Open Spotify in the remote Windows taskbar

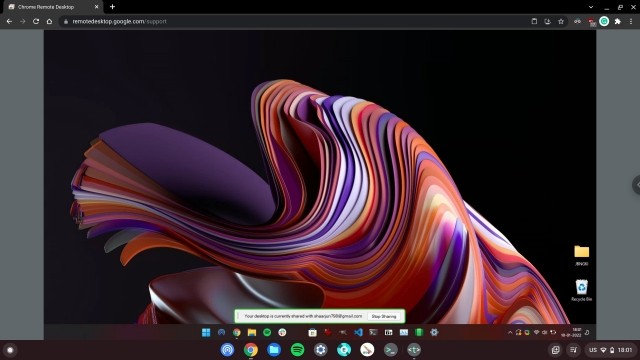pos(267,332)
